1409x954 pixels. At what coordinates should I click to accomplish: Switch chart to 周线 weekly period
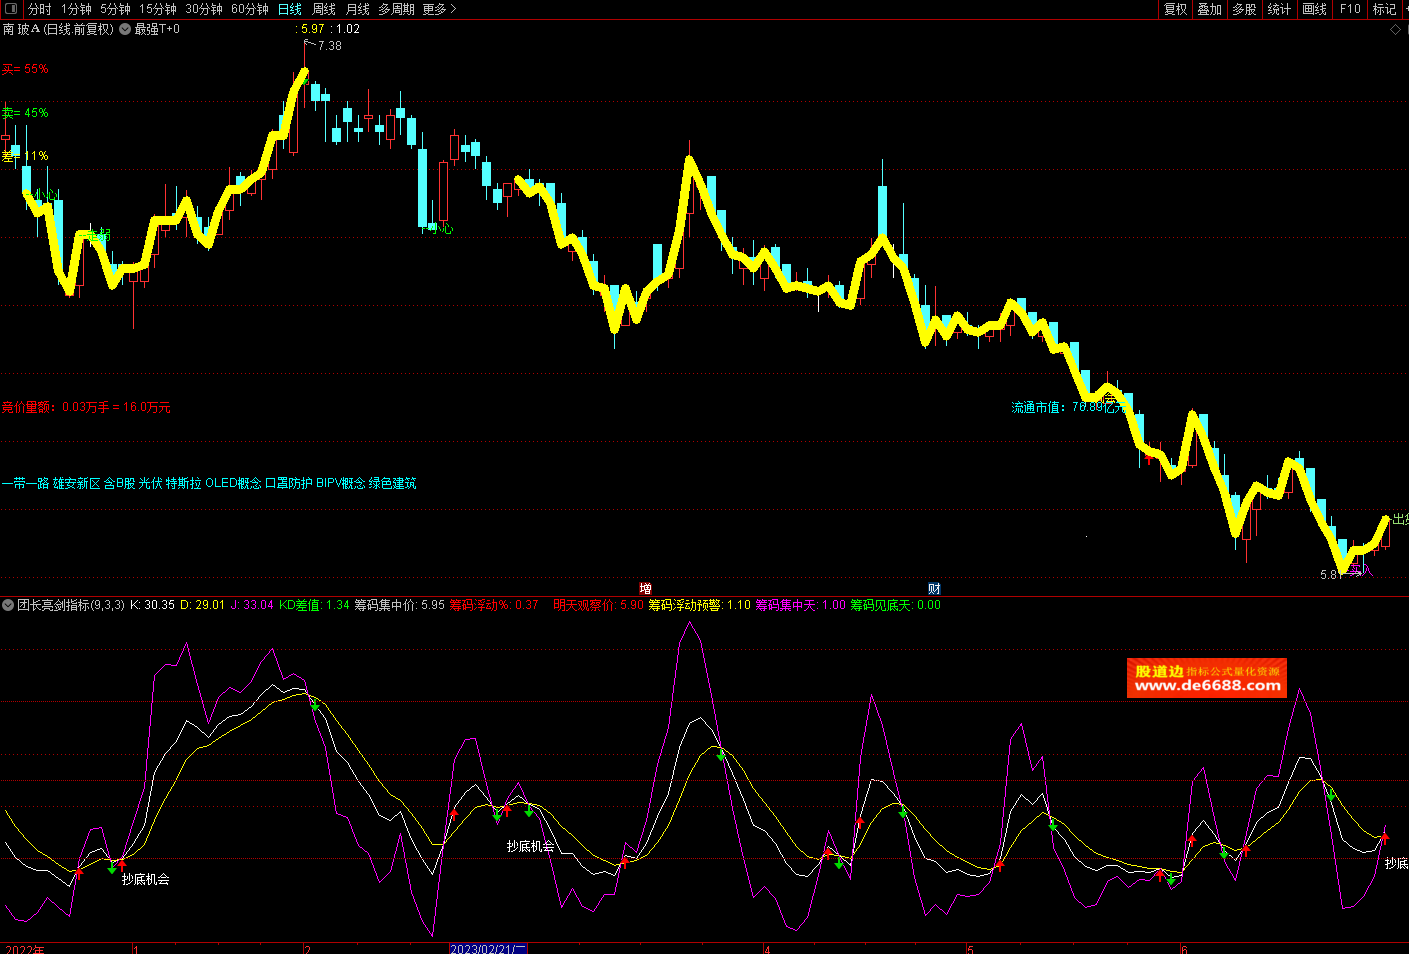(x=324, y=9)
